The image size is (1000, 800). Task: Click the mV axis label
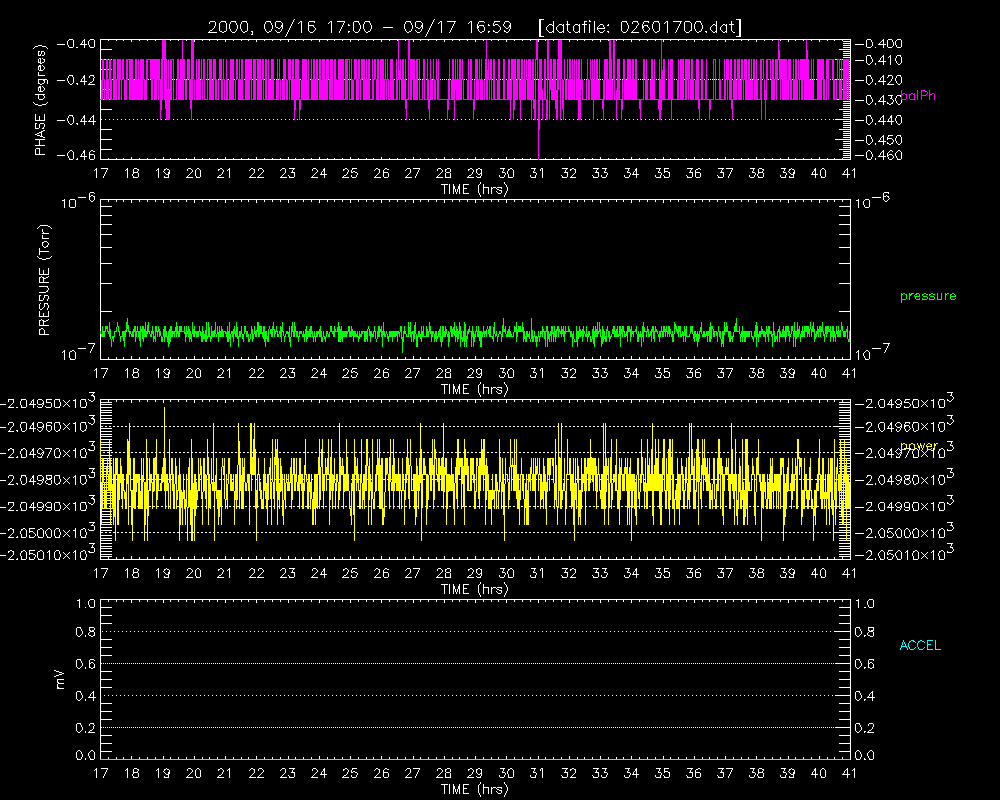pos(60,679)
